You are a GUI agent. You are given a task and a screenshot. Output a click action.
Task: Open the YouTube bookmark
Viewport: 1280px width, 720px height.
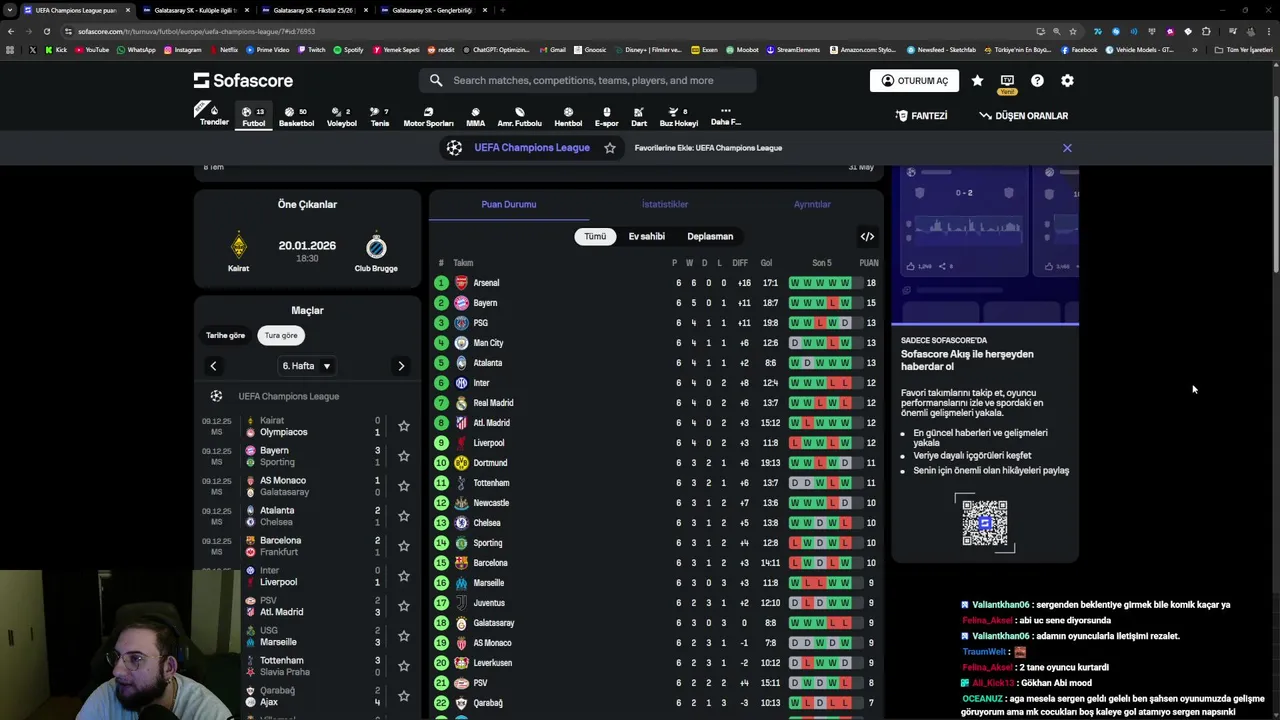point(92,50)
